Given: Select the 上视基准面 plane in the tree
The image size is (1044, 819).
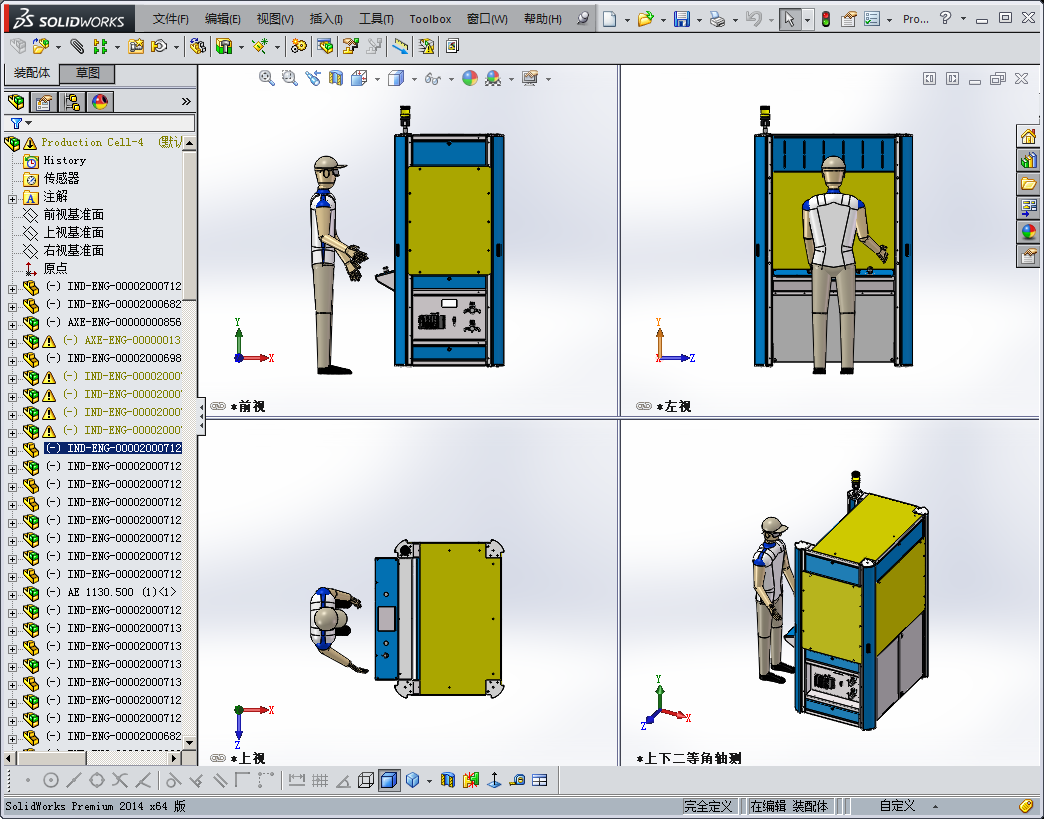Looking at the screenshot, I should click(73, 233).
